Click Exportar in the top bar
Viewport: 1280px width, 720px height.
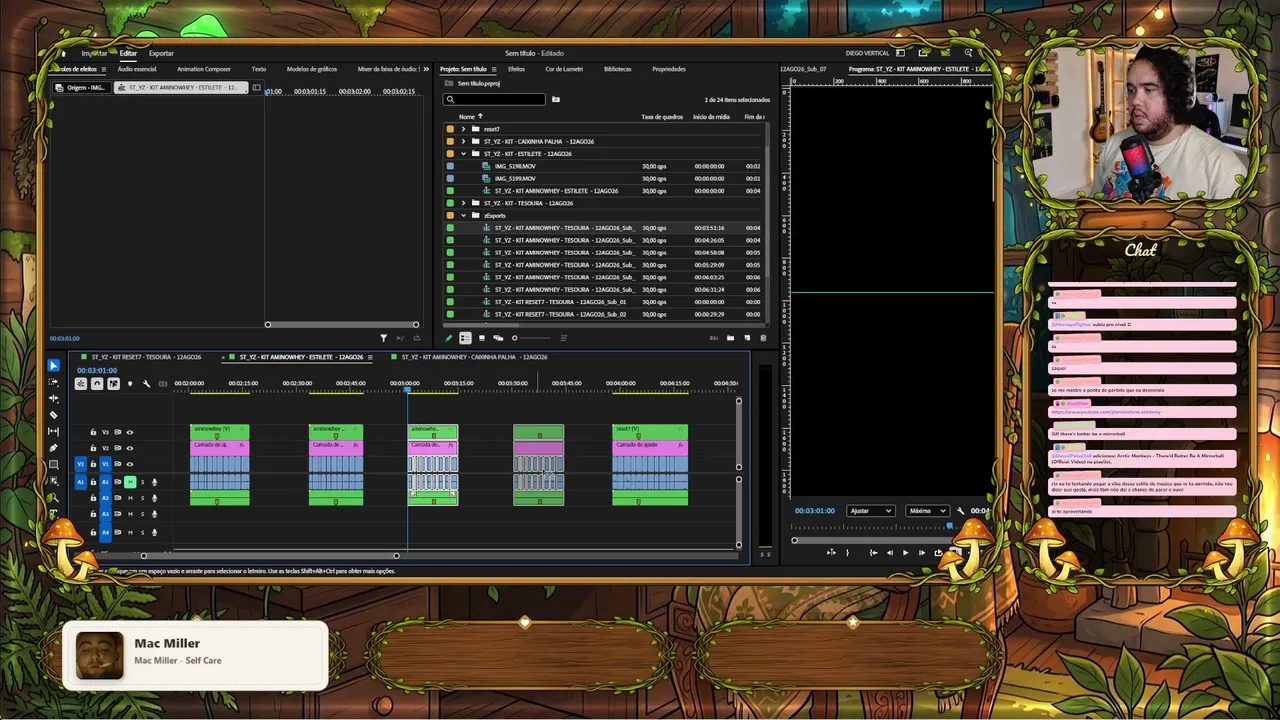[161, 53]
